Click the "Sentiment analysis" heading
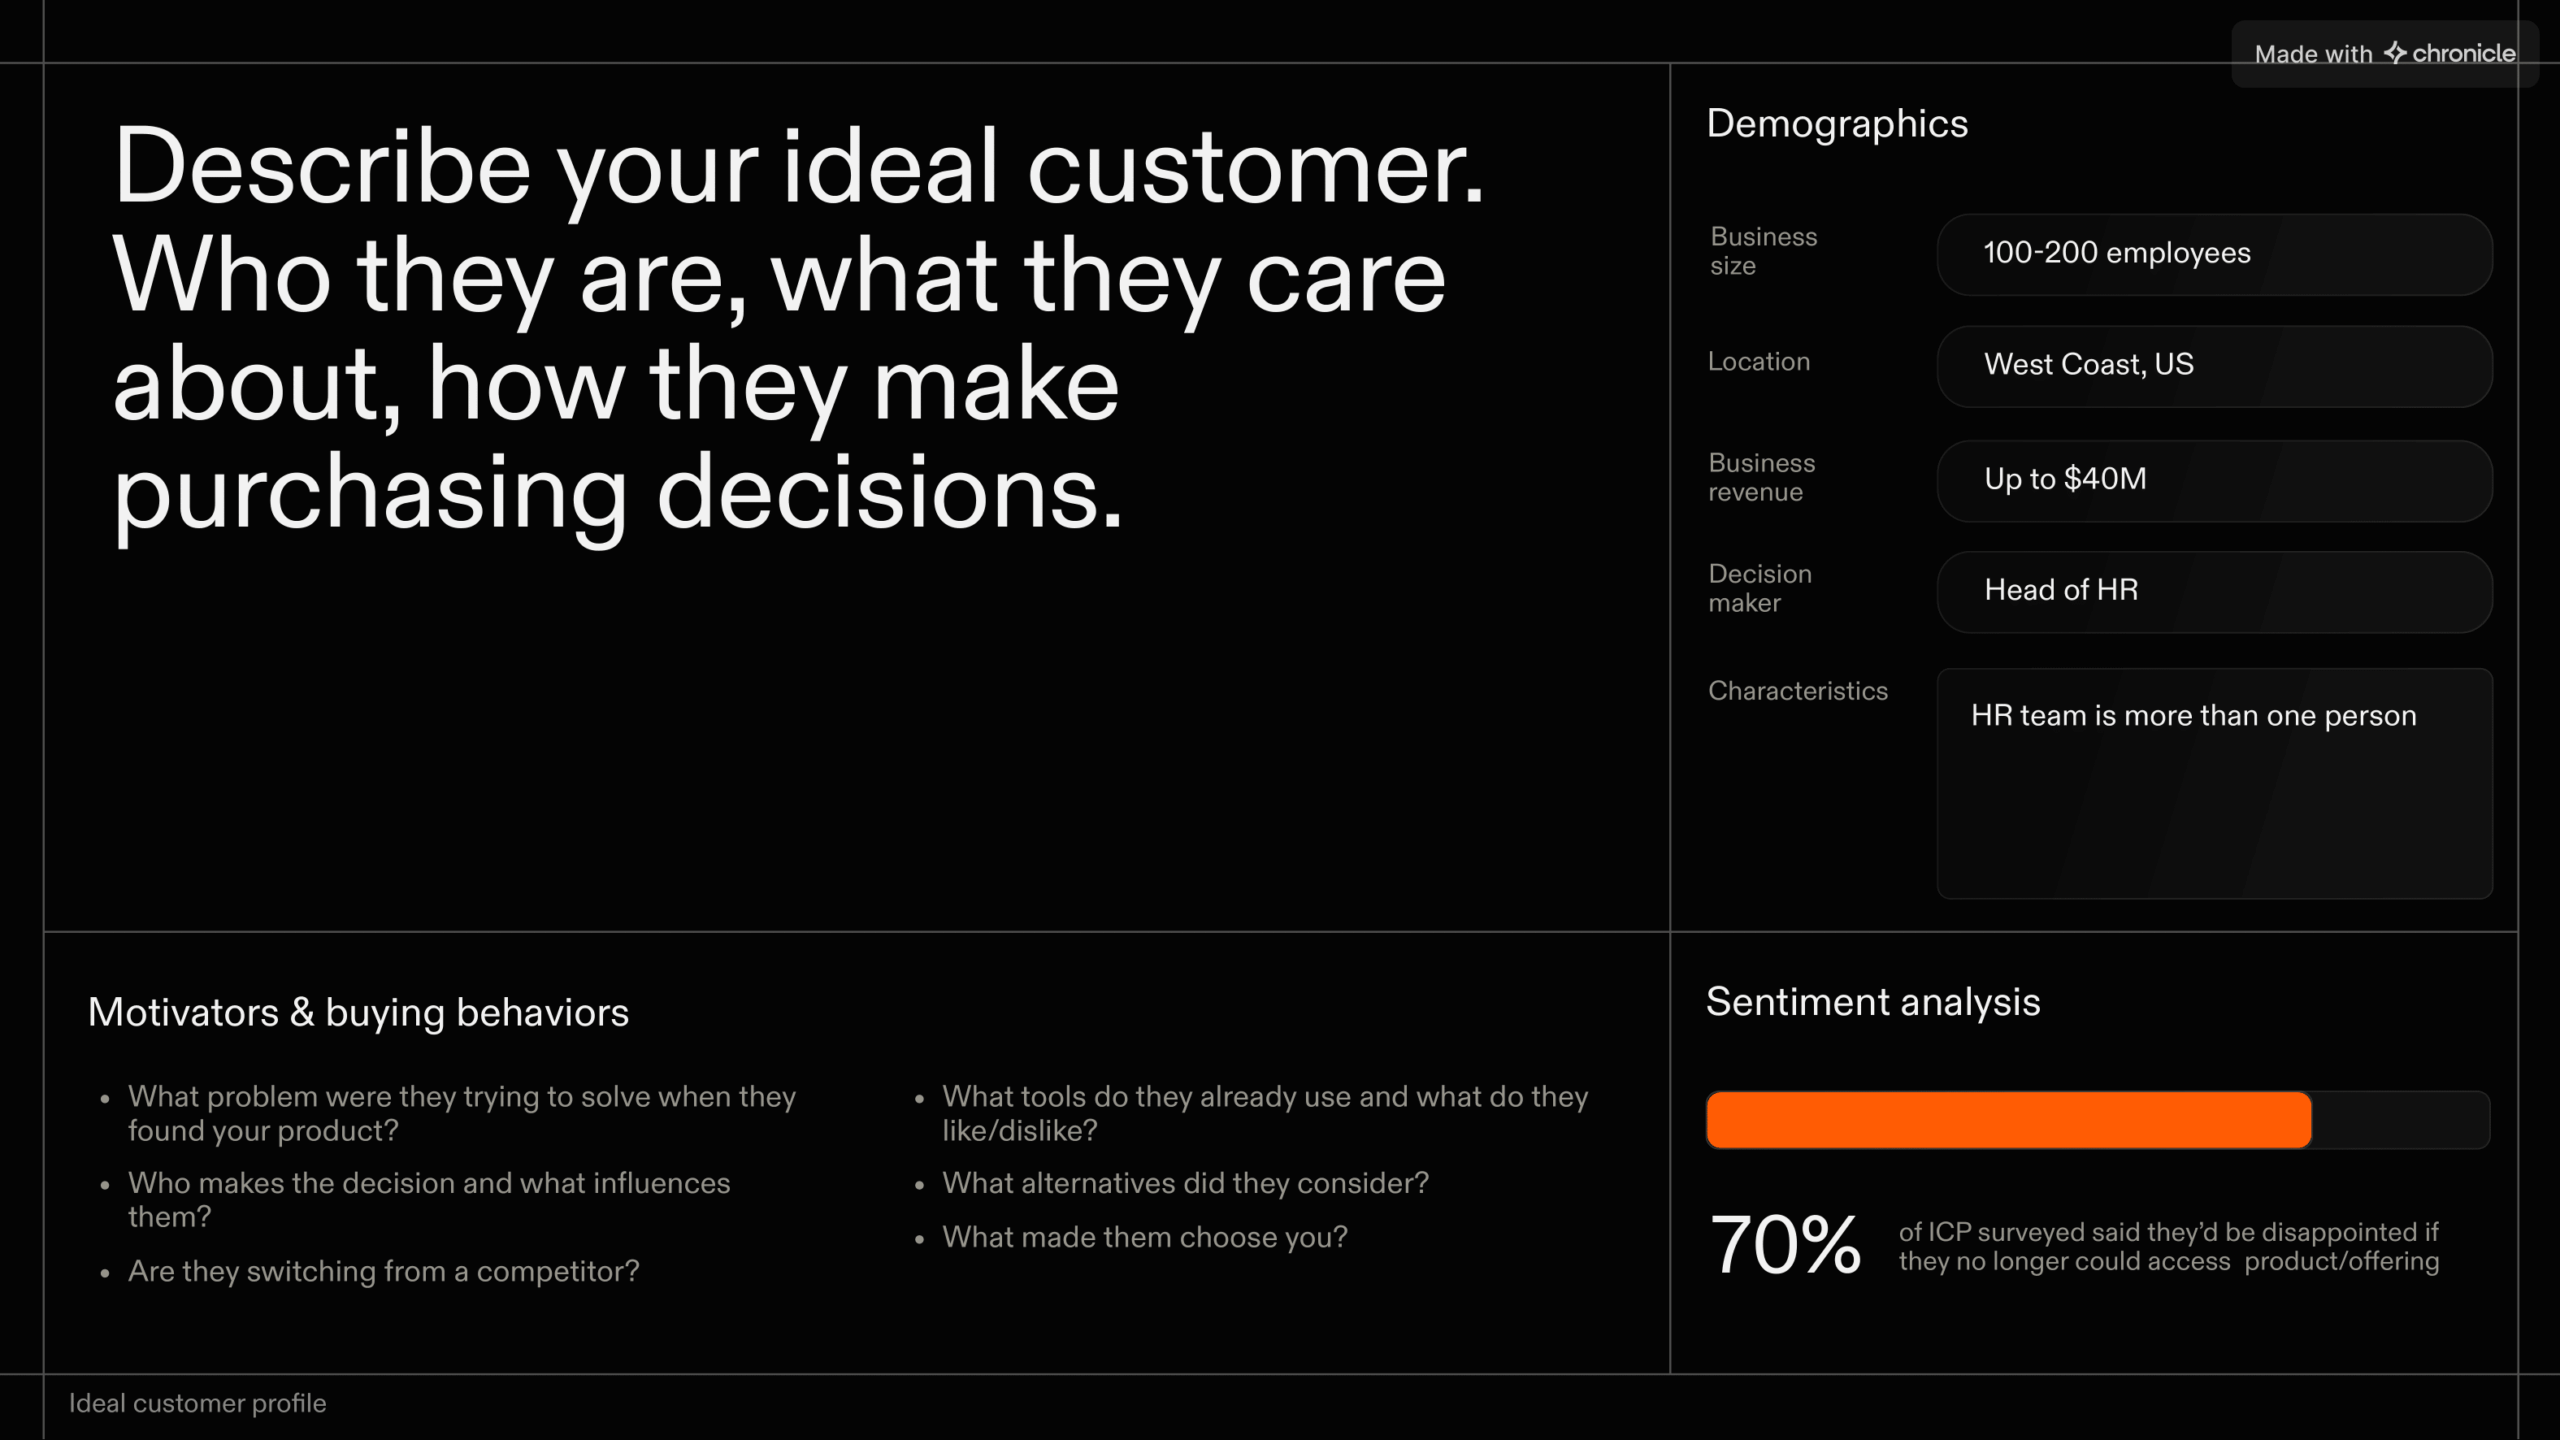 [1873, 1003]
